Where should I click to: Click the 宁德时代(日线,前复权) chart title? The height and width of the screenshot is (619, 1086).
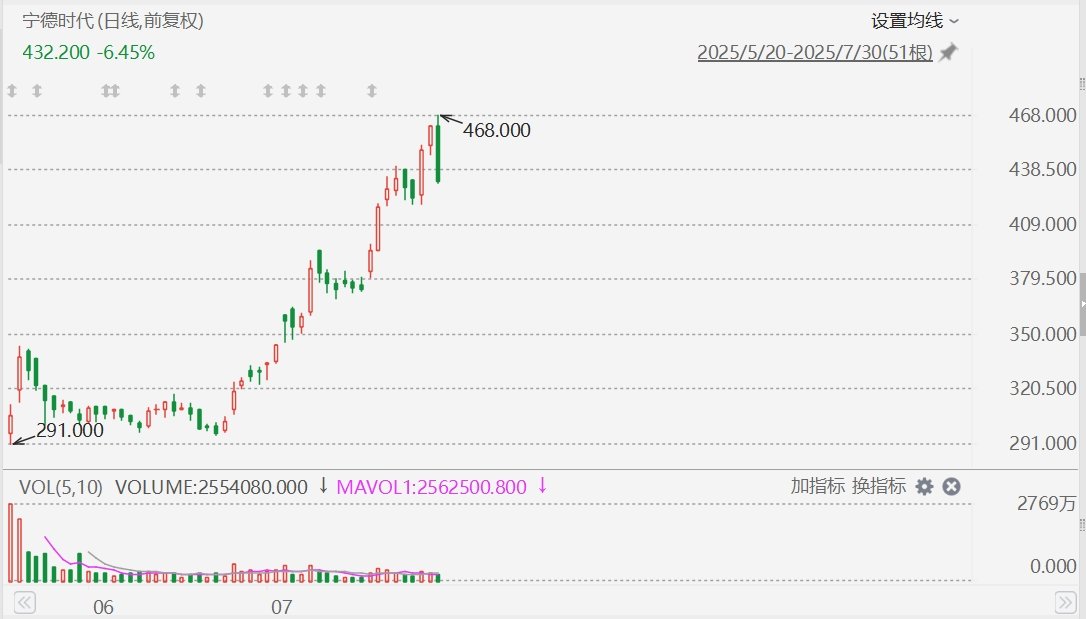click(113, 21)
